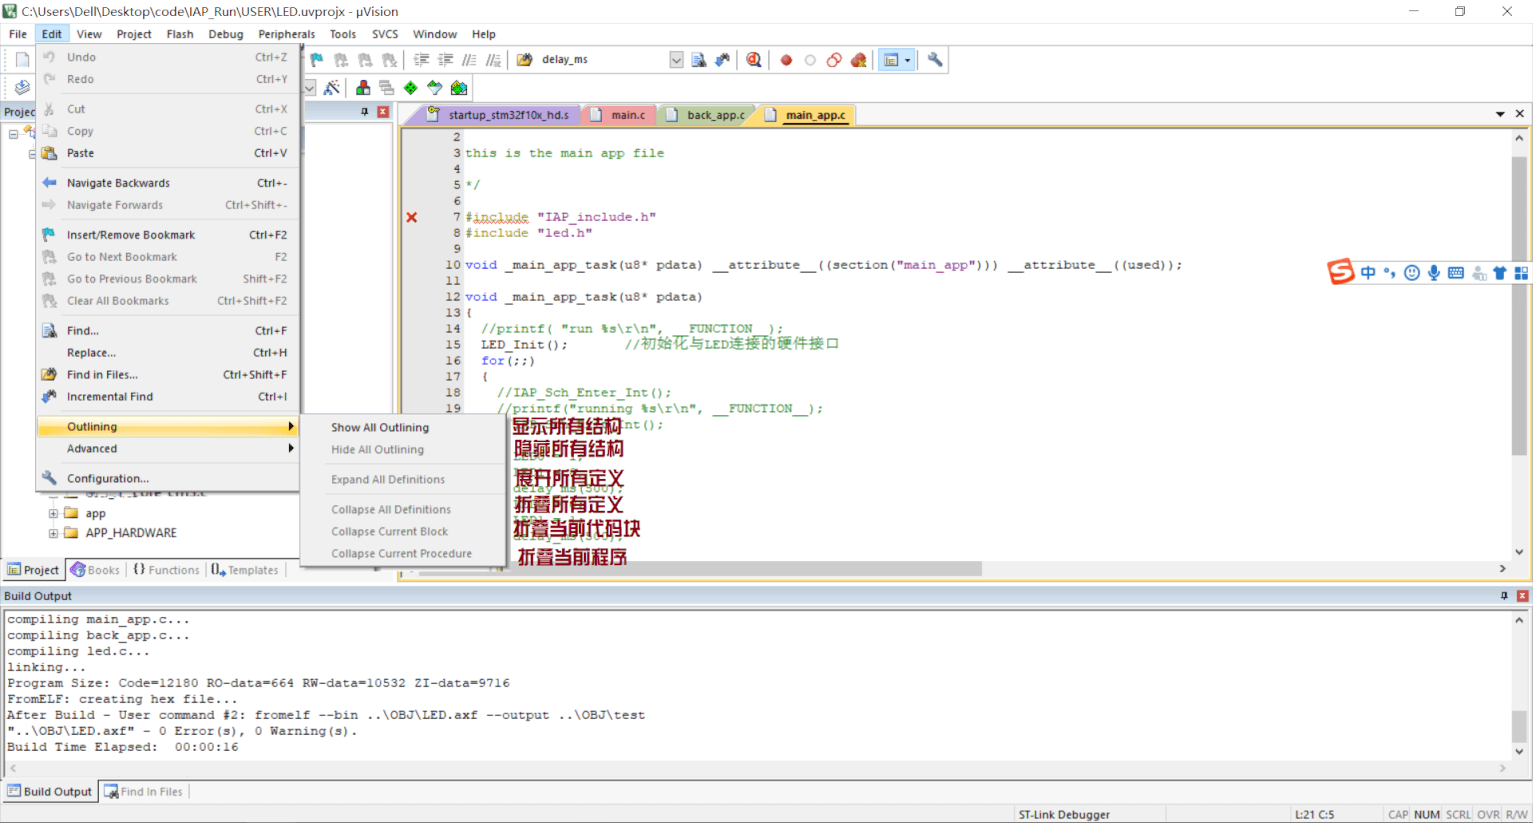Open the Debug menu in the menu bar
Screen dimensions: 1536x830
(x=226, y=34)
